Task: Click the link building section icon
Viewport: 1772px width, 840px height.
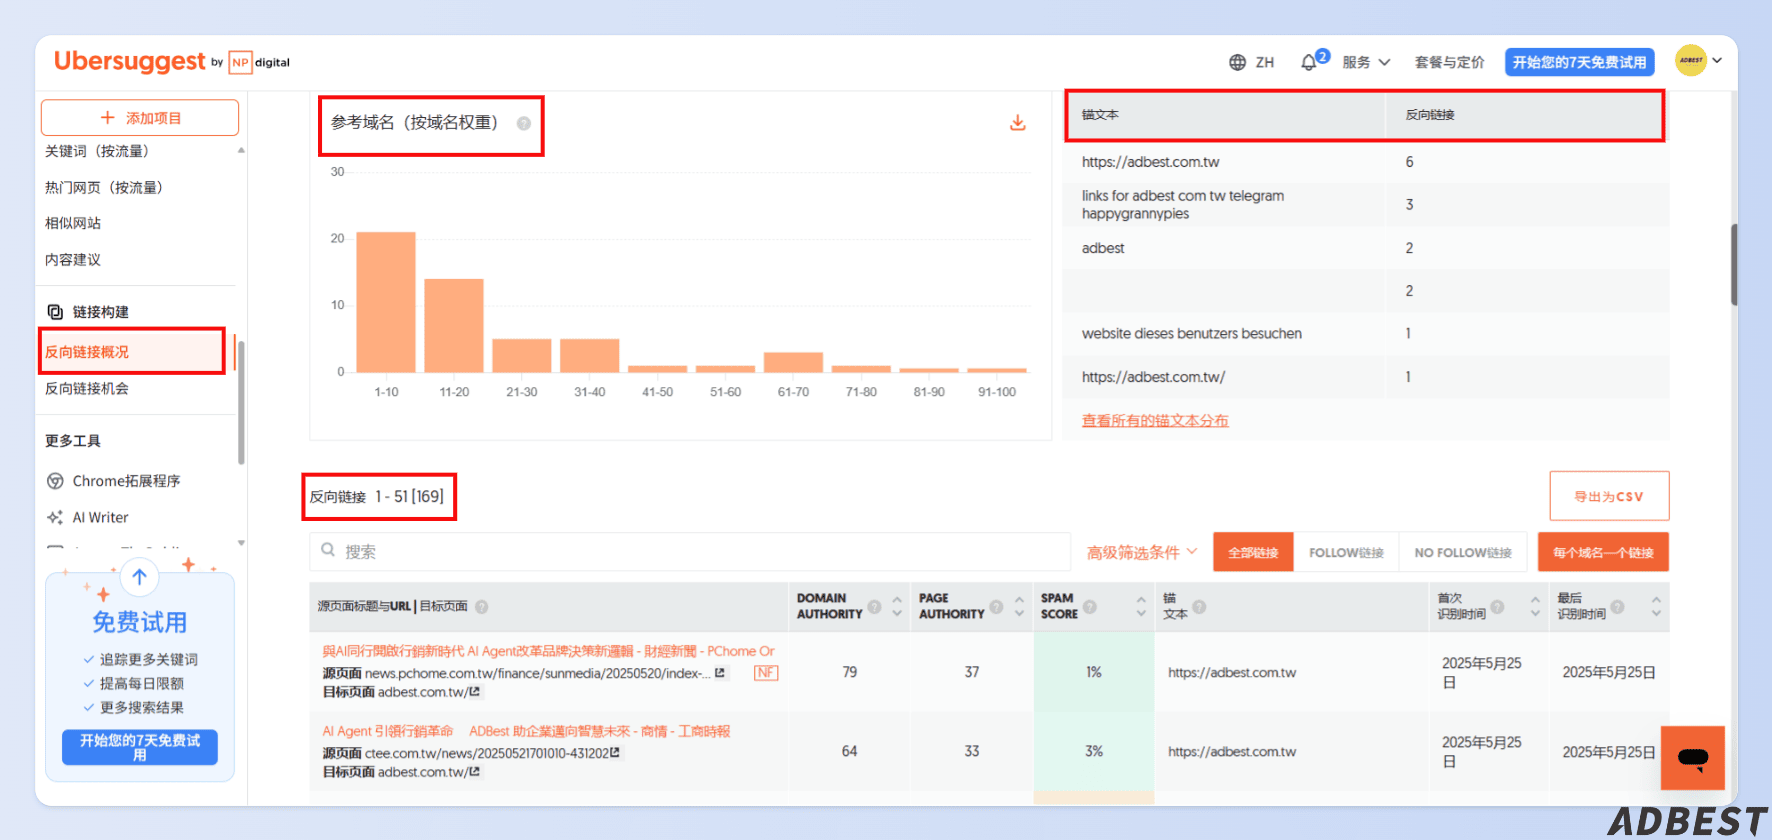Action: tap(55, 312)
